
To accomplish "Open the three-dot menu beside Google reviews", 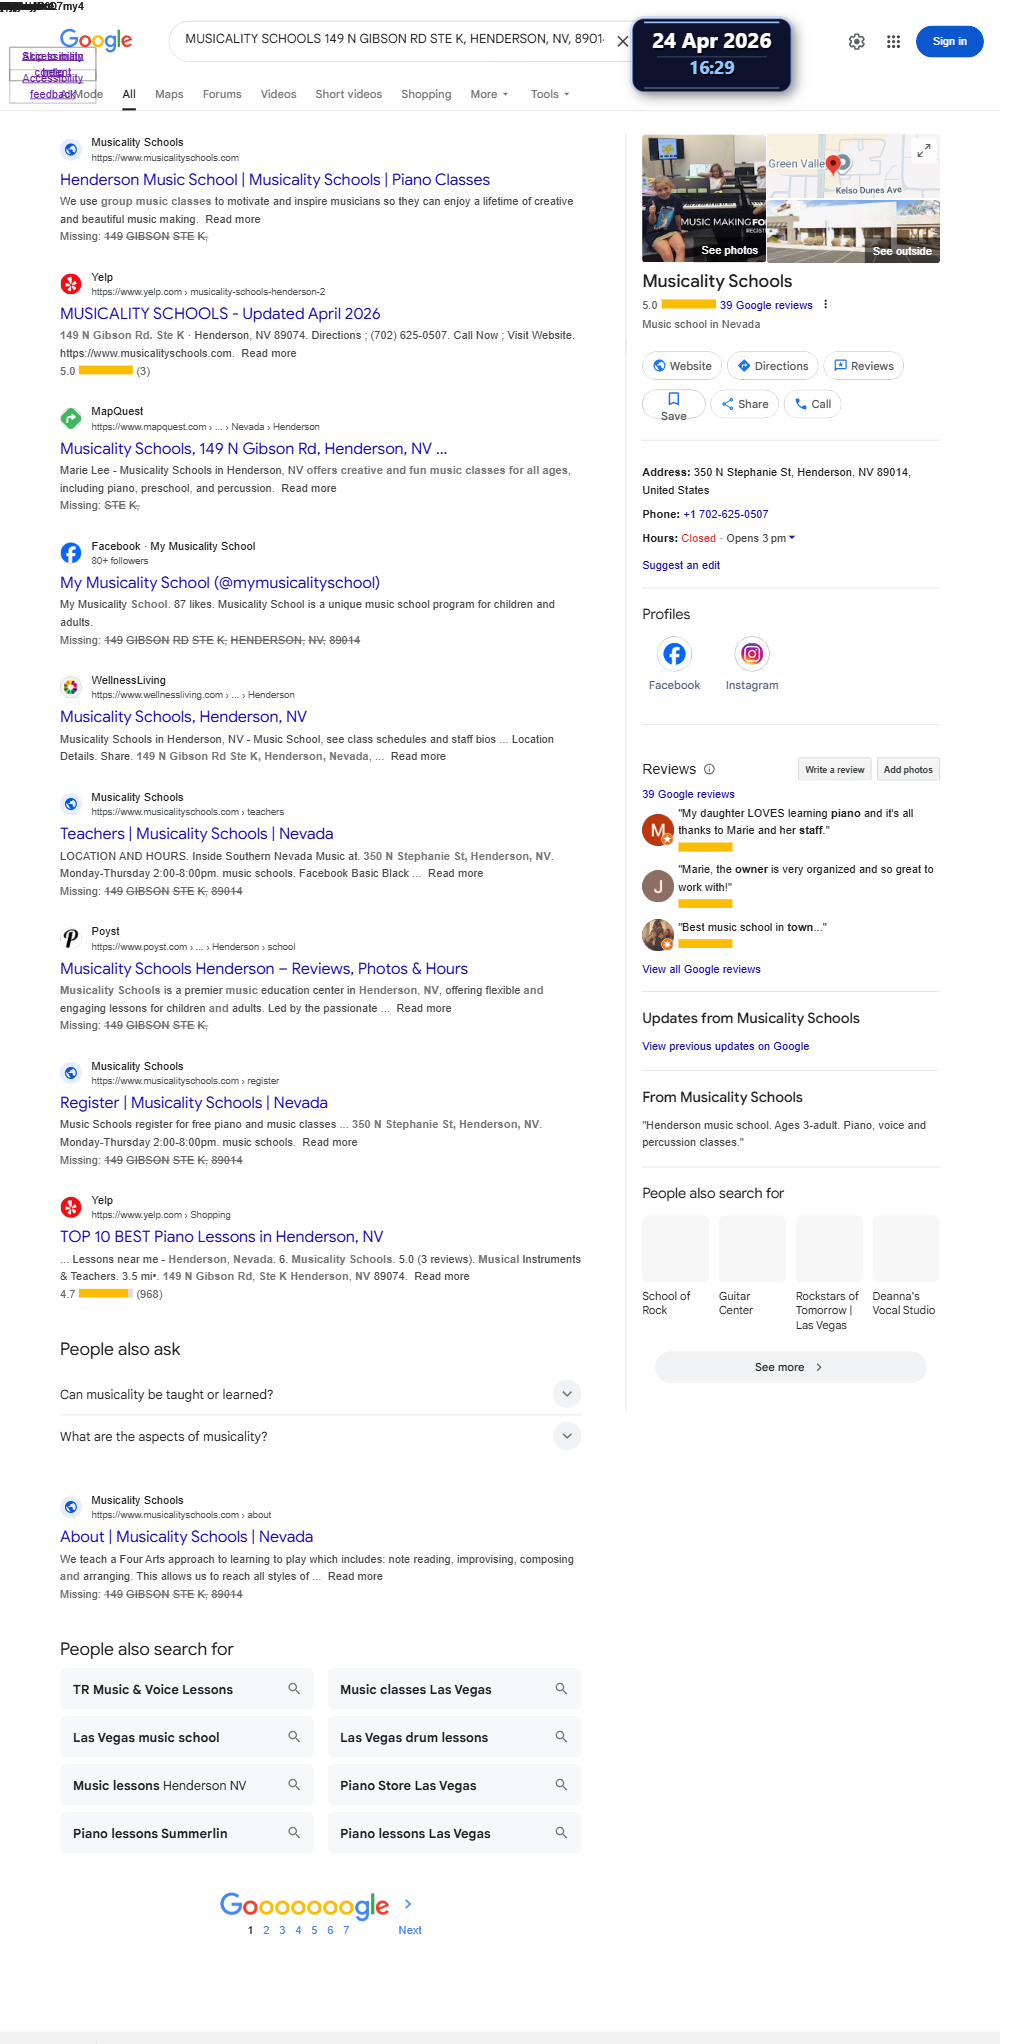I will point(825,305).
